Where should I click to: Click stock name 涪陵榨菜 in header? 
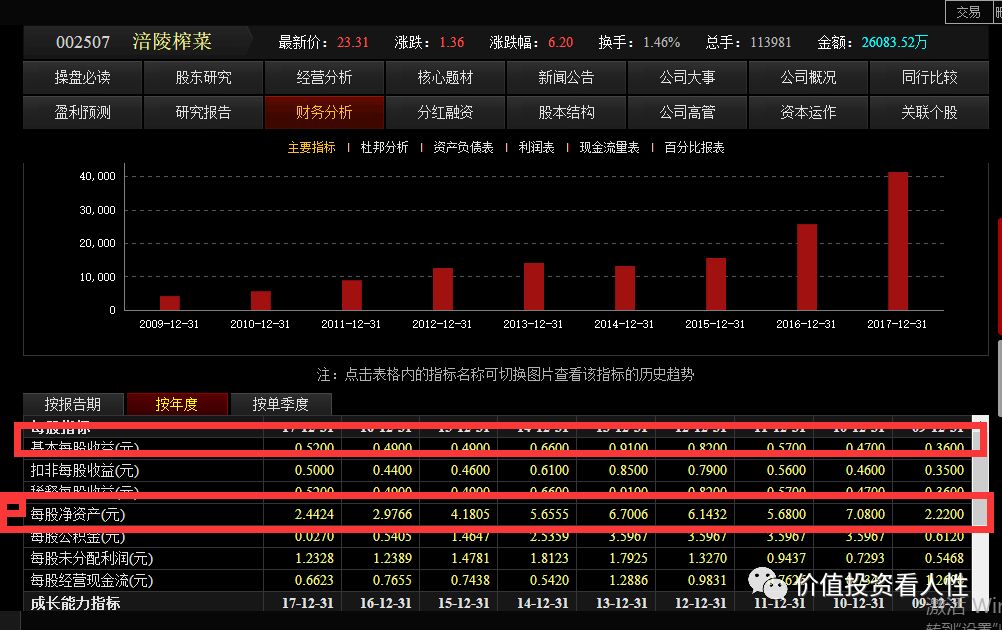172,42
